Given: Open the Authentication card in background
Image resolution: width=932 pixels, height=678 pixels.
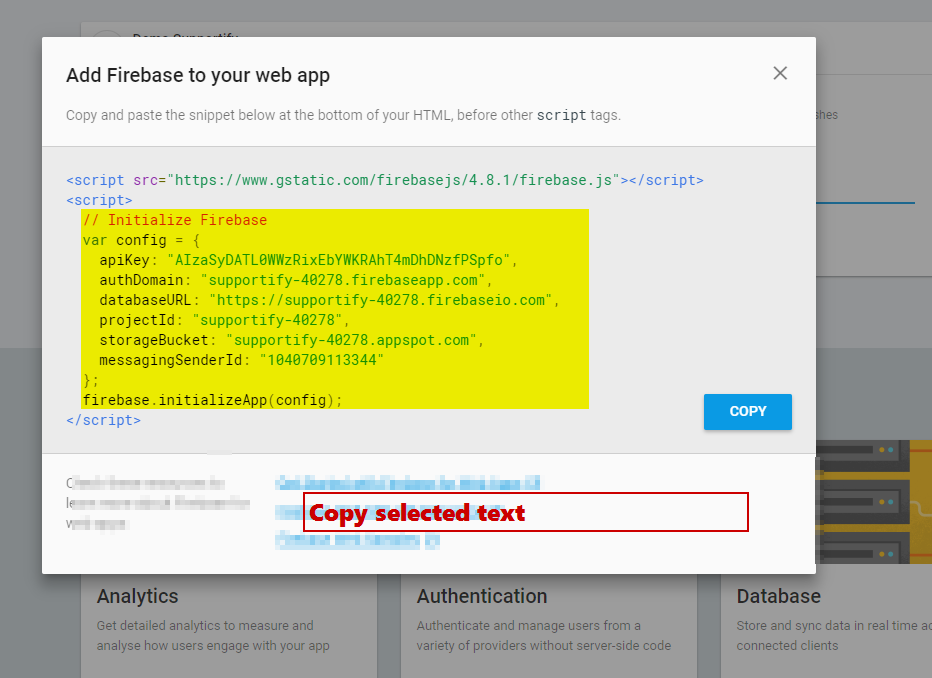Looking at the screenshot, I should coord(549,626).
